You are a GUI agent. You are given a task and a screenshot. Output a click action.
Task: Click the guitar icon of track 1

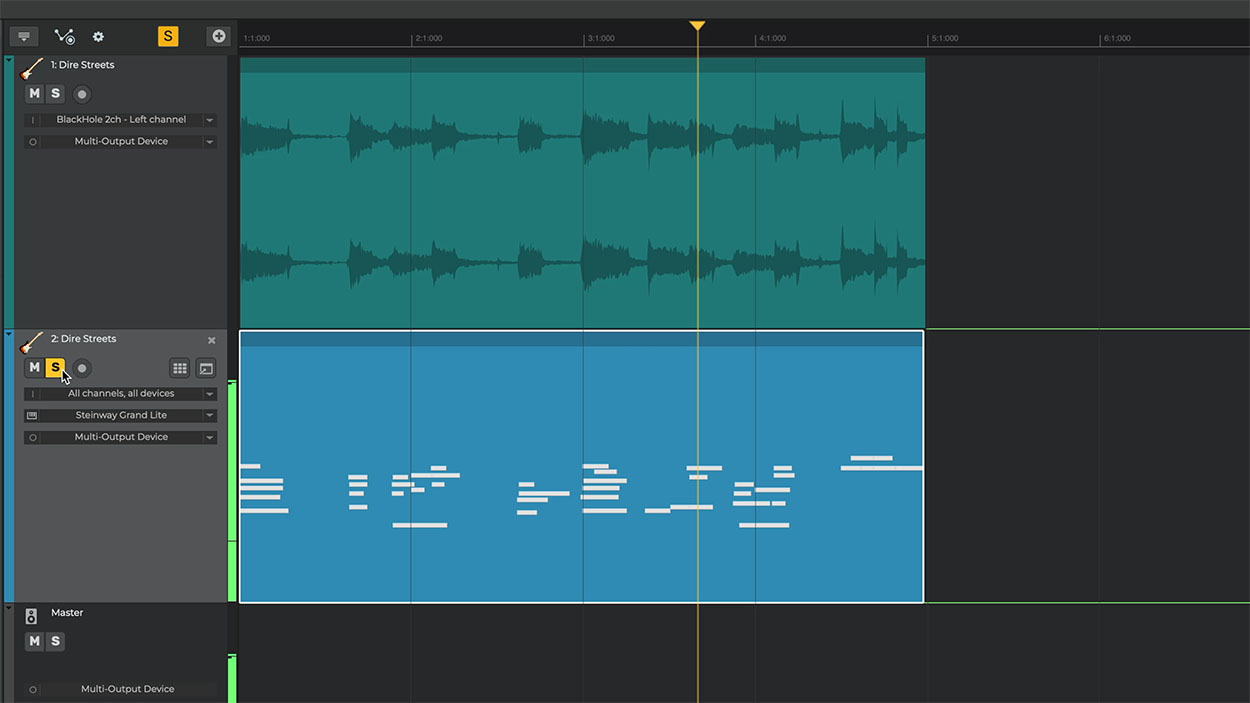[32, 68]
